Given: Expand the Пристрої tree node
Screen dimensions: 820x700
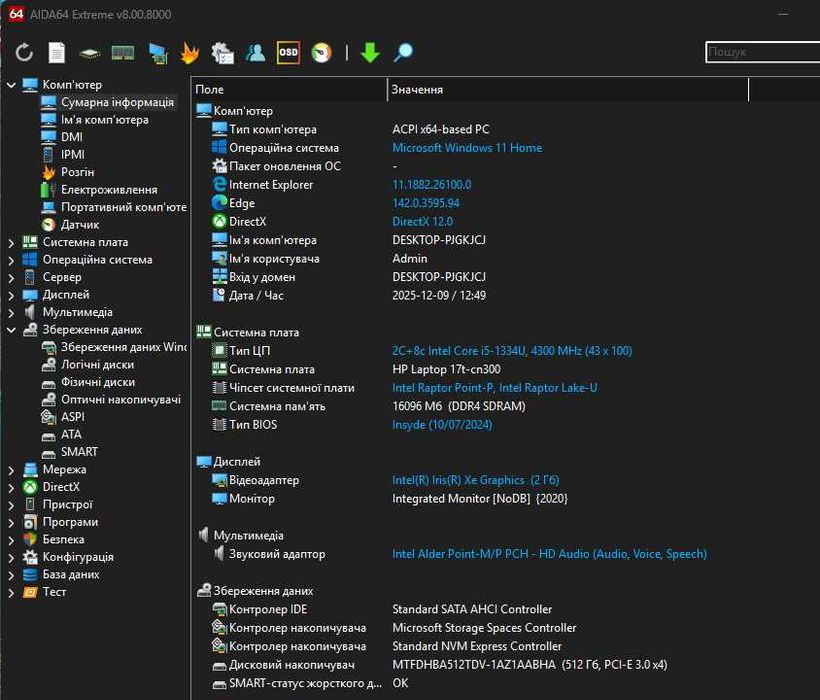Looking at the screenshot, I should pos(11,505).
